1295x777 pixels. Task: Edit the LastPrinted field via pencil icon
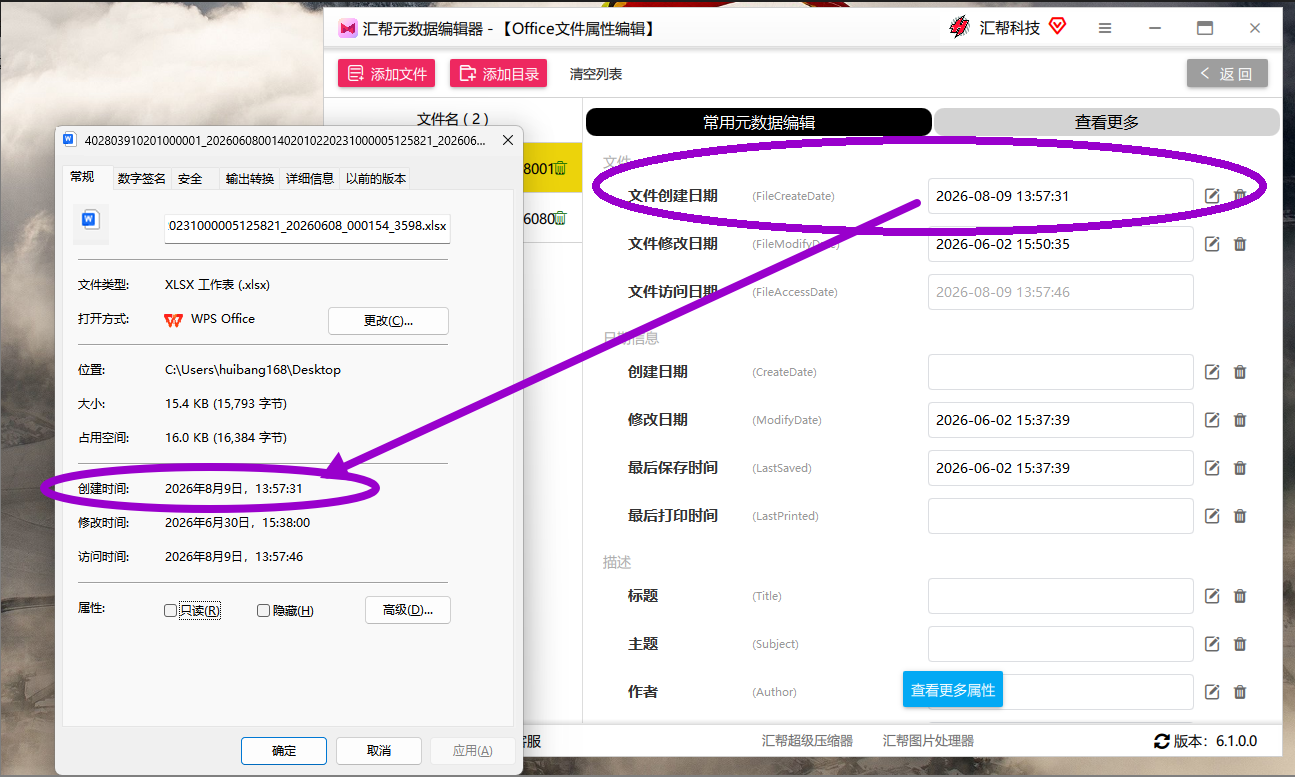(x=1212, y=516)
